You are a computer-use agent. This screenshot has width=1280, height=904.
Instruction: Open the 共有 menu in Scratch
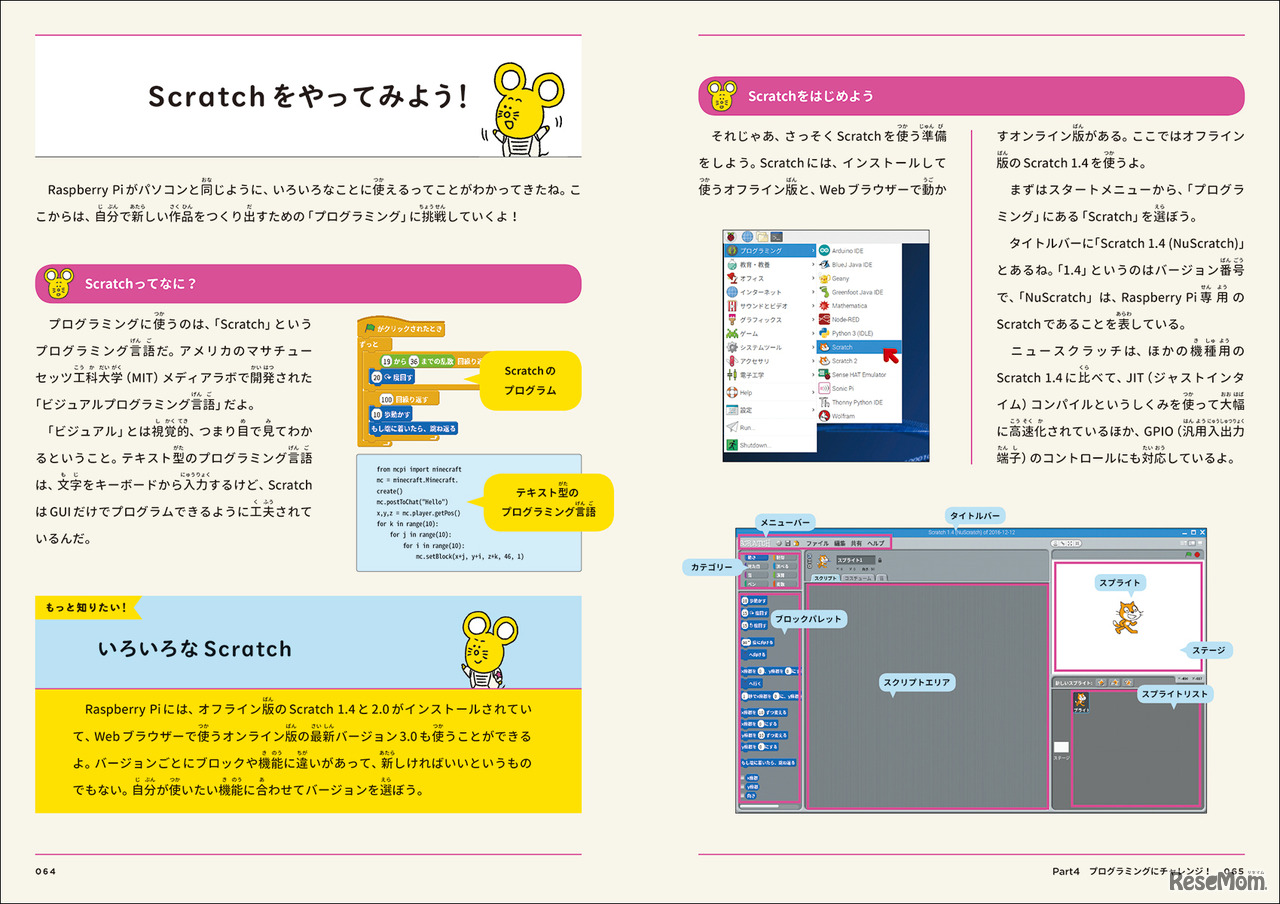[857, 542]
